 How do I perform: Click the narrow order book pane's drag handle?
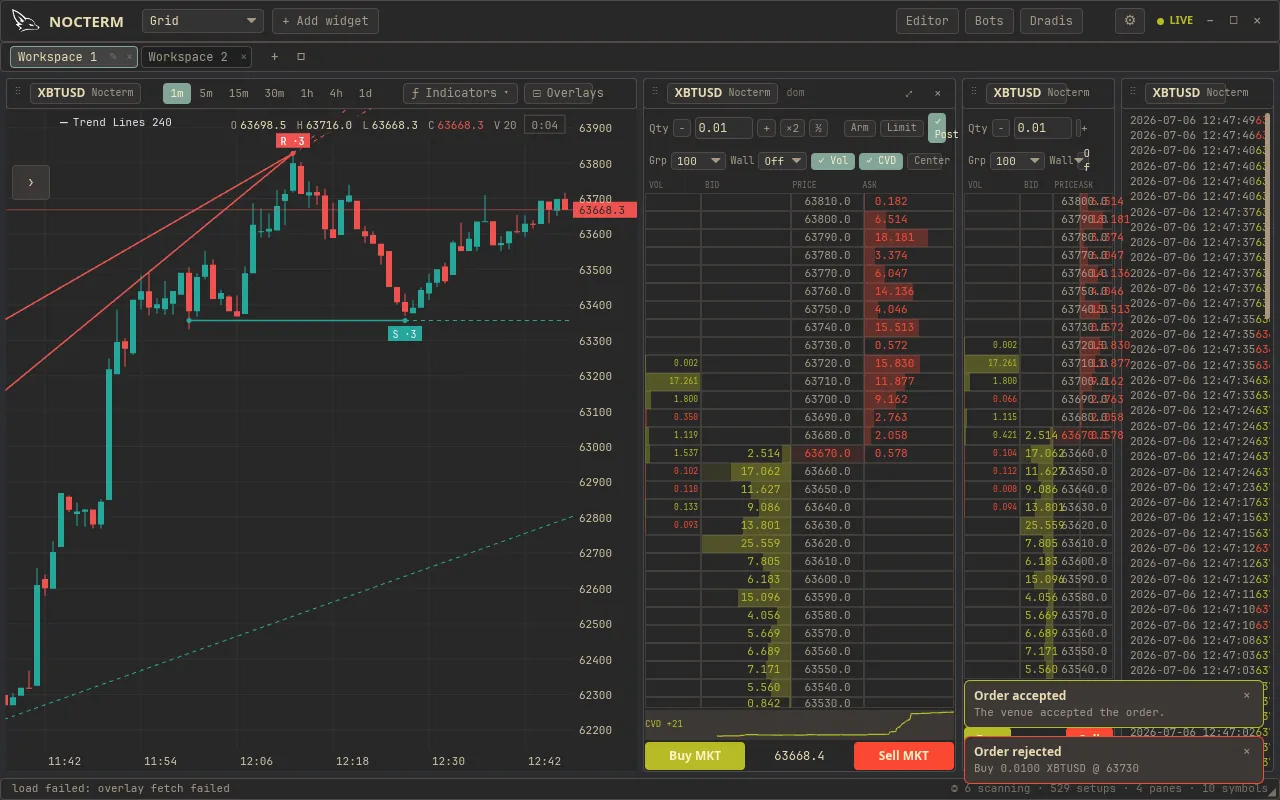(x=974, y=92)
